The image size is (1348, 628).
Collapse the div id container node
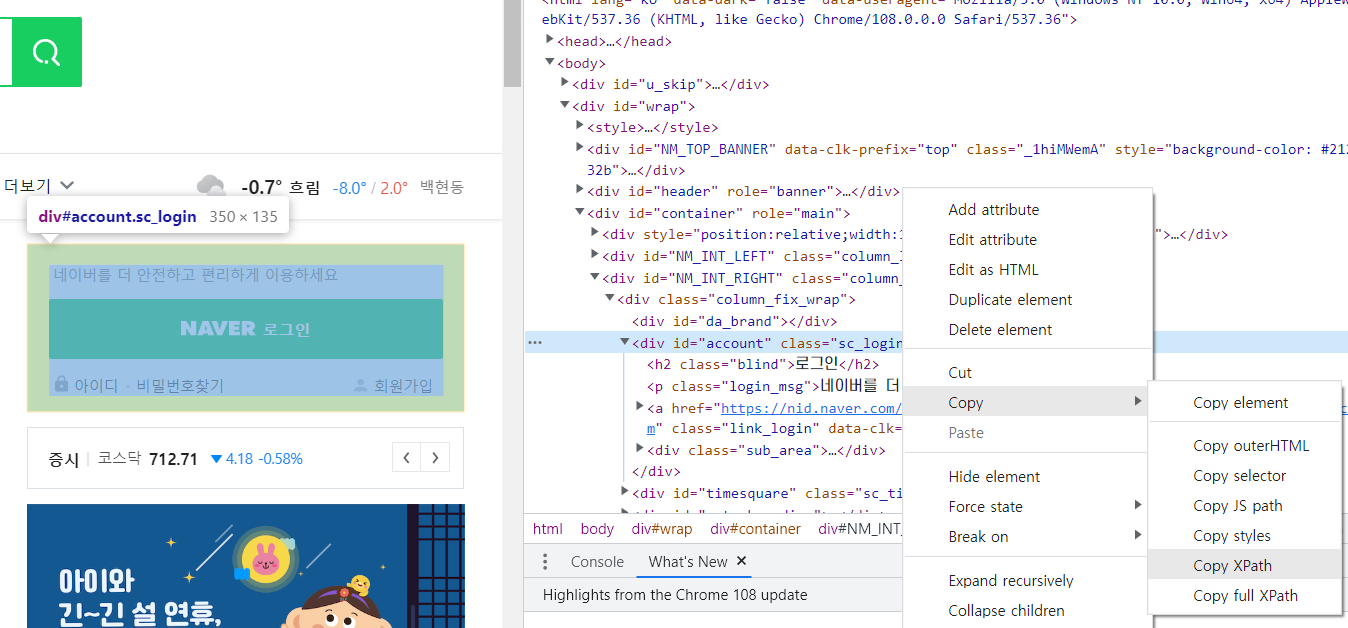pyautogui.click(x=581, y=213)
